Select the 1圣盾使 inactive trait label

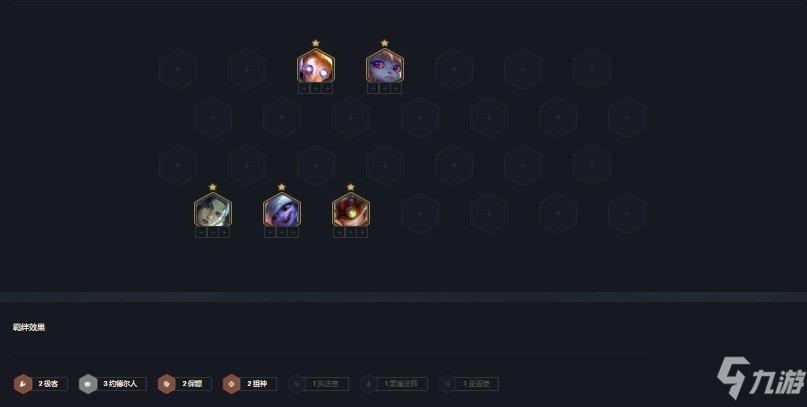coord(476,384)
